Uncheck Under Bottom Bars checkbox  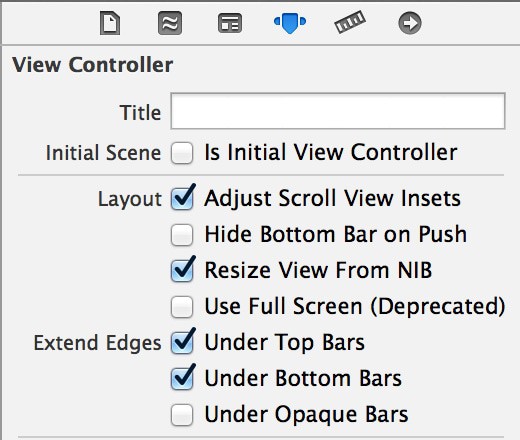tap(182, 379)
